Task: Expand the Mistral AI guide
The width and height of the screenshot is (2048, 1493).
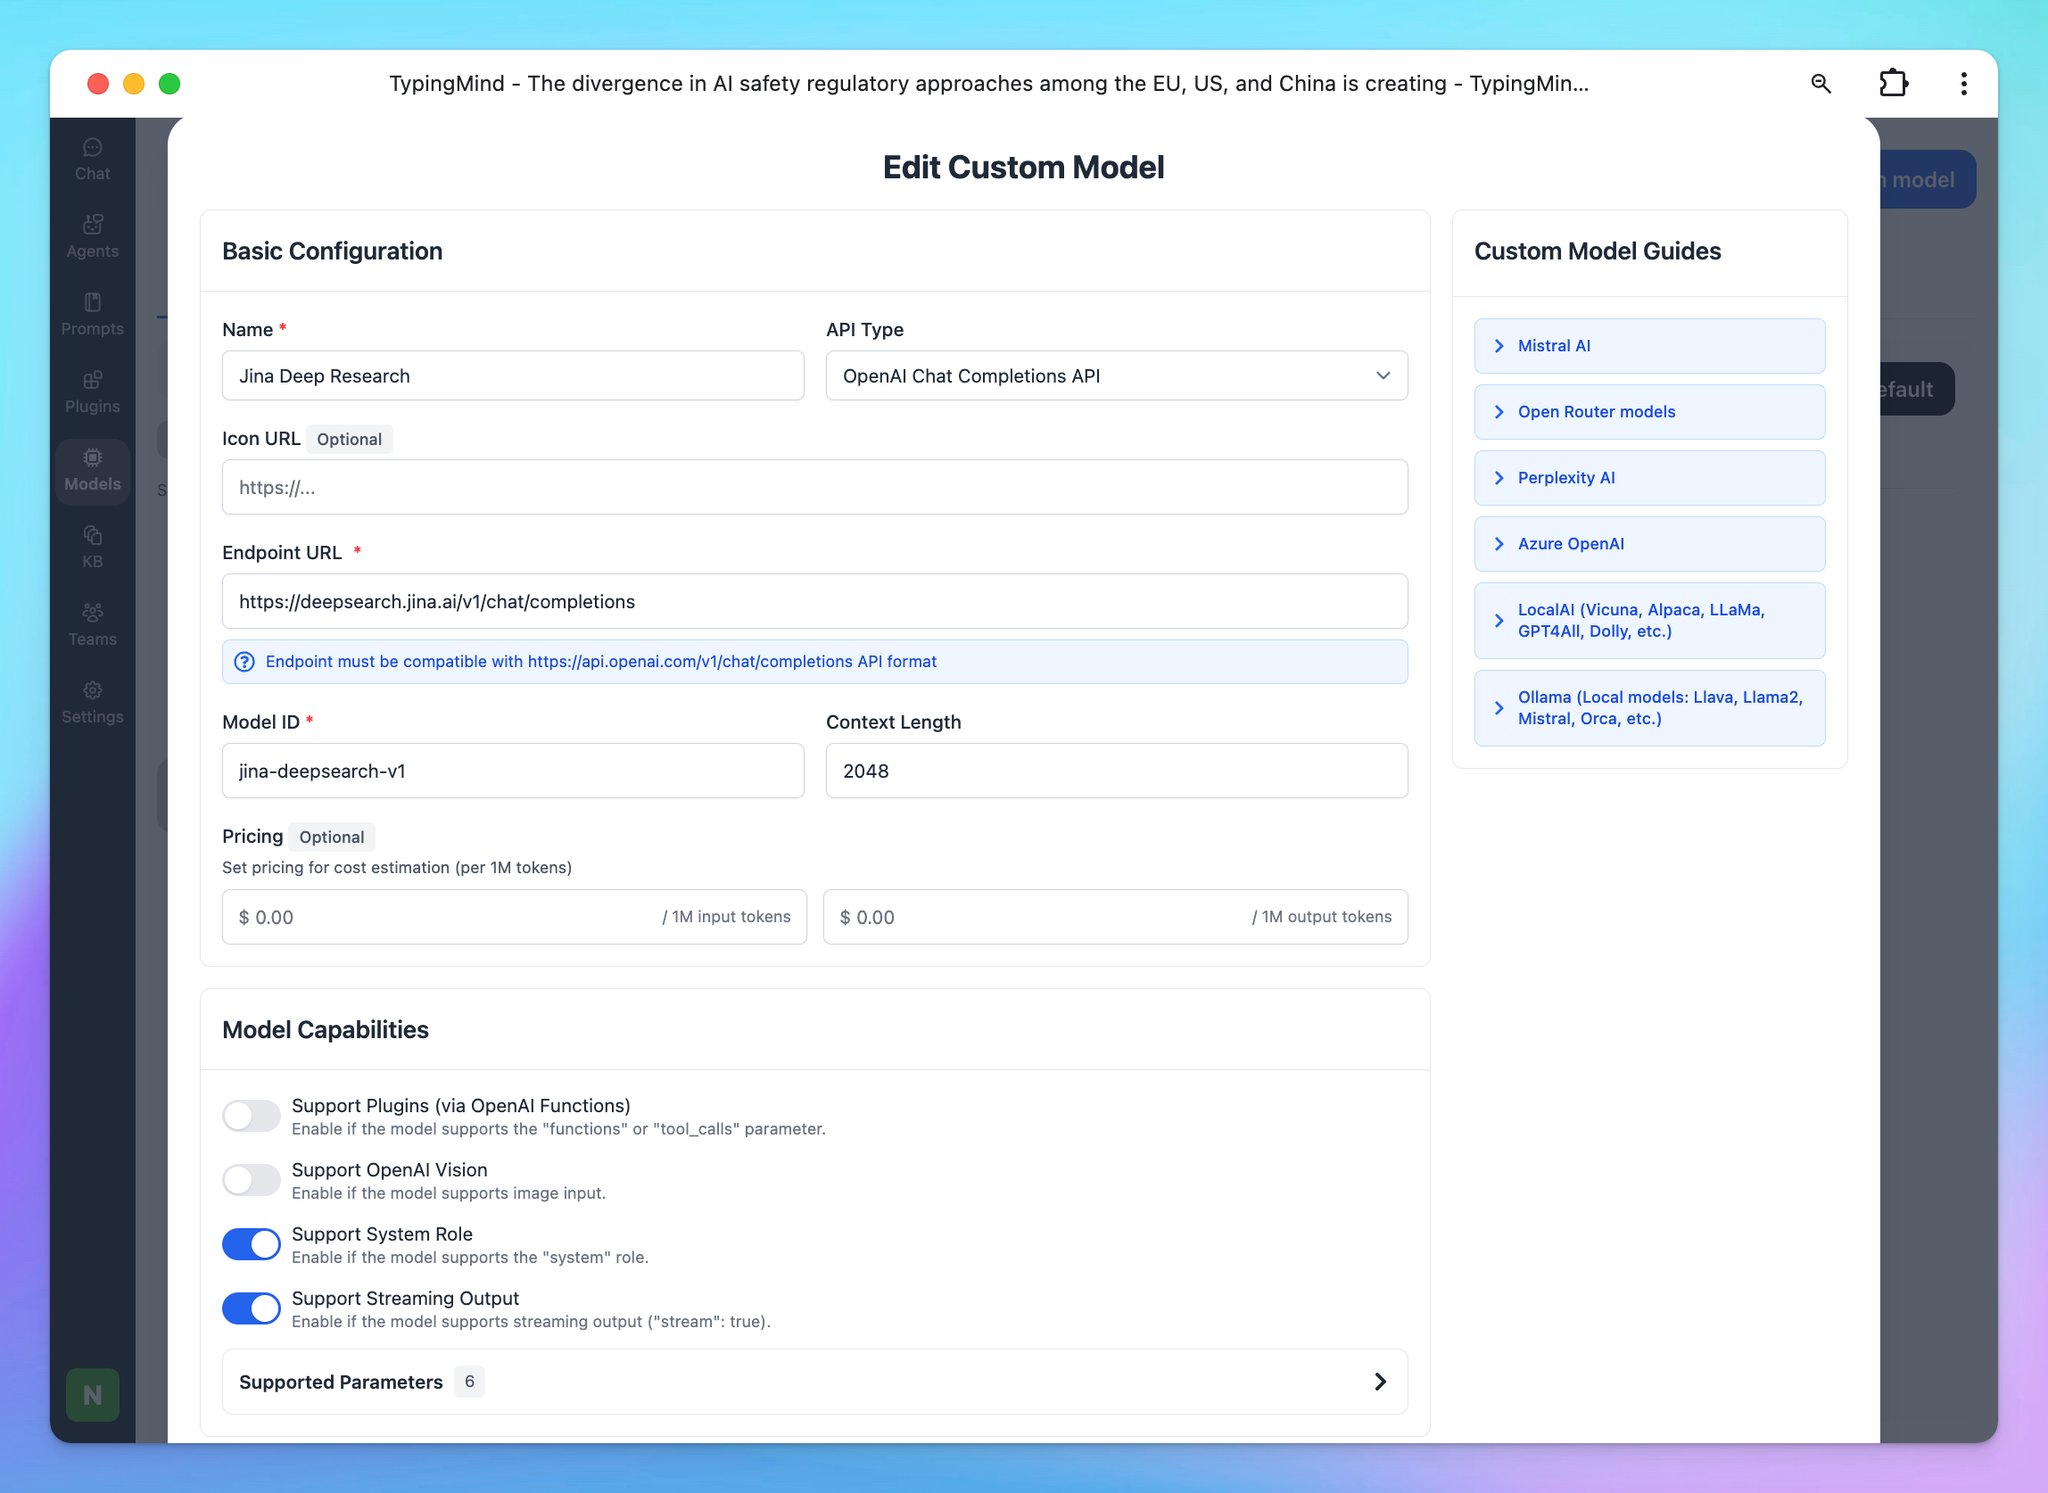Action: (x=1649, y=346)
